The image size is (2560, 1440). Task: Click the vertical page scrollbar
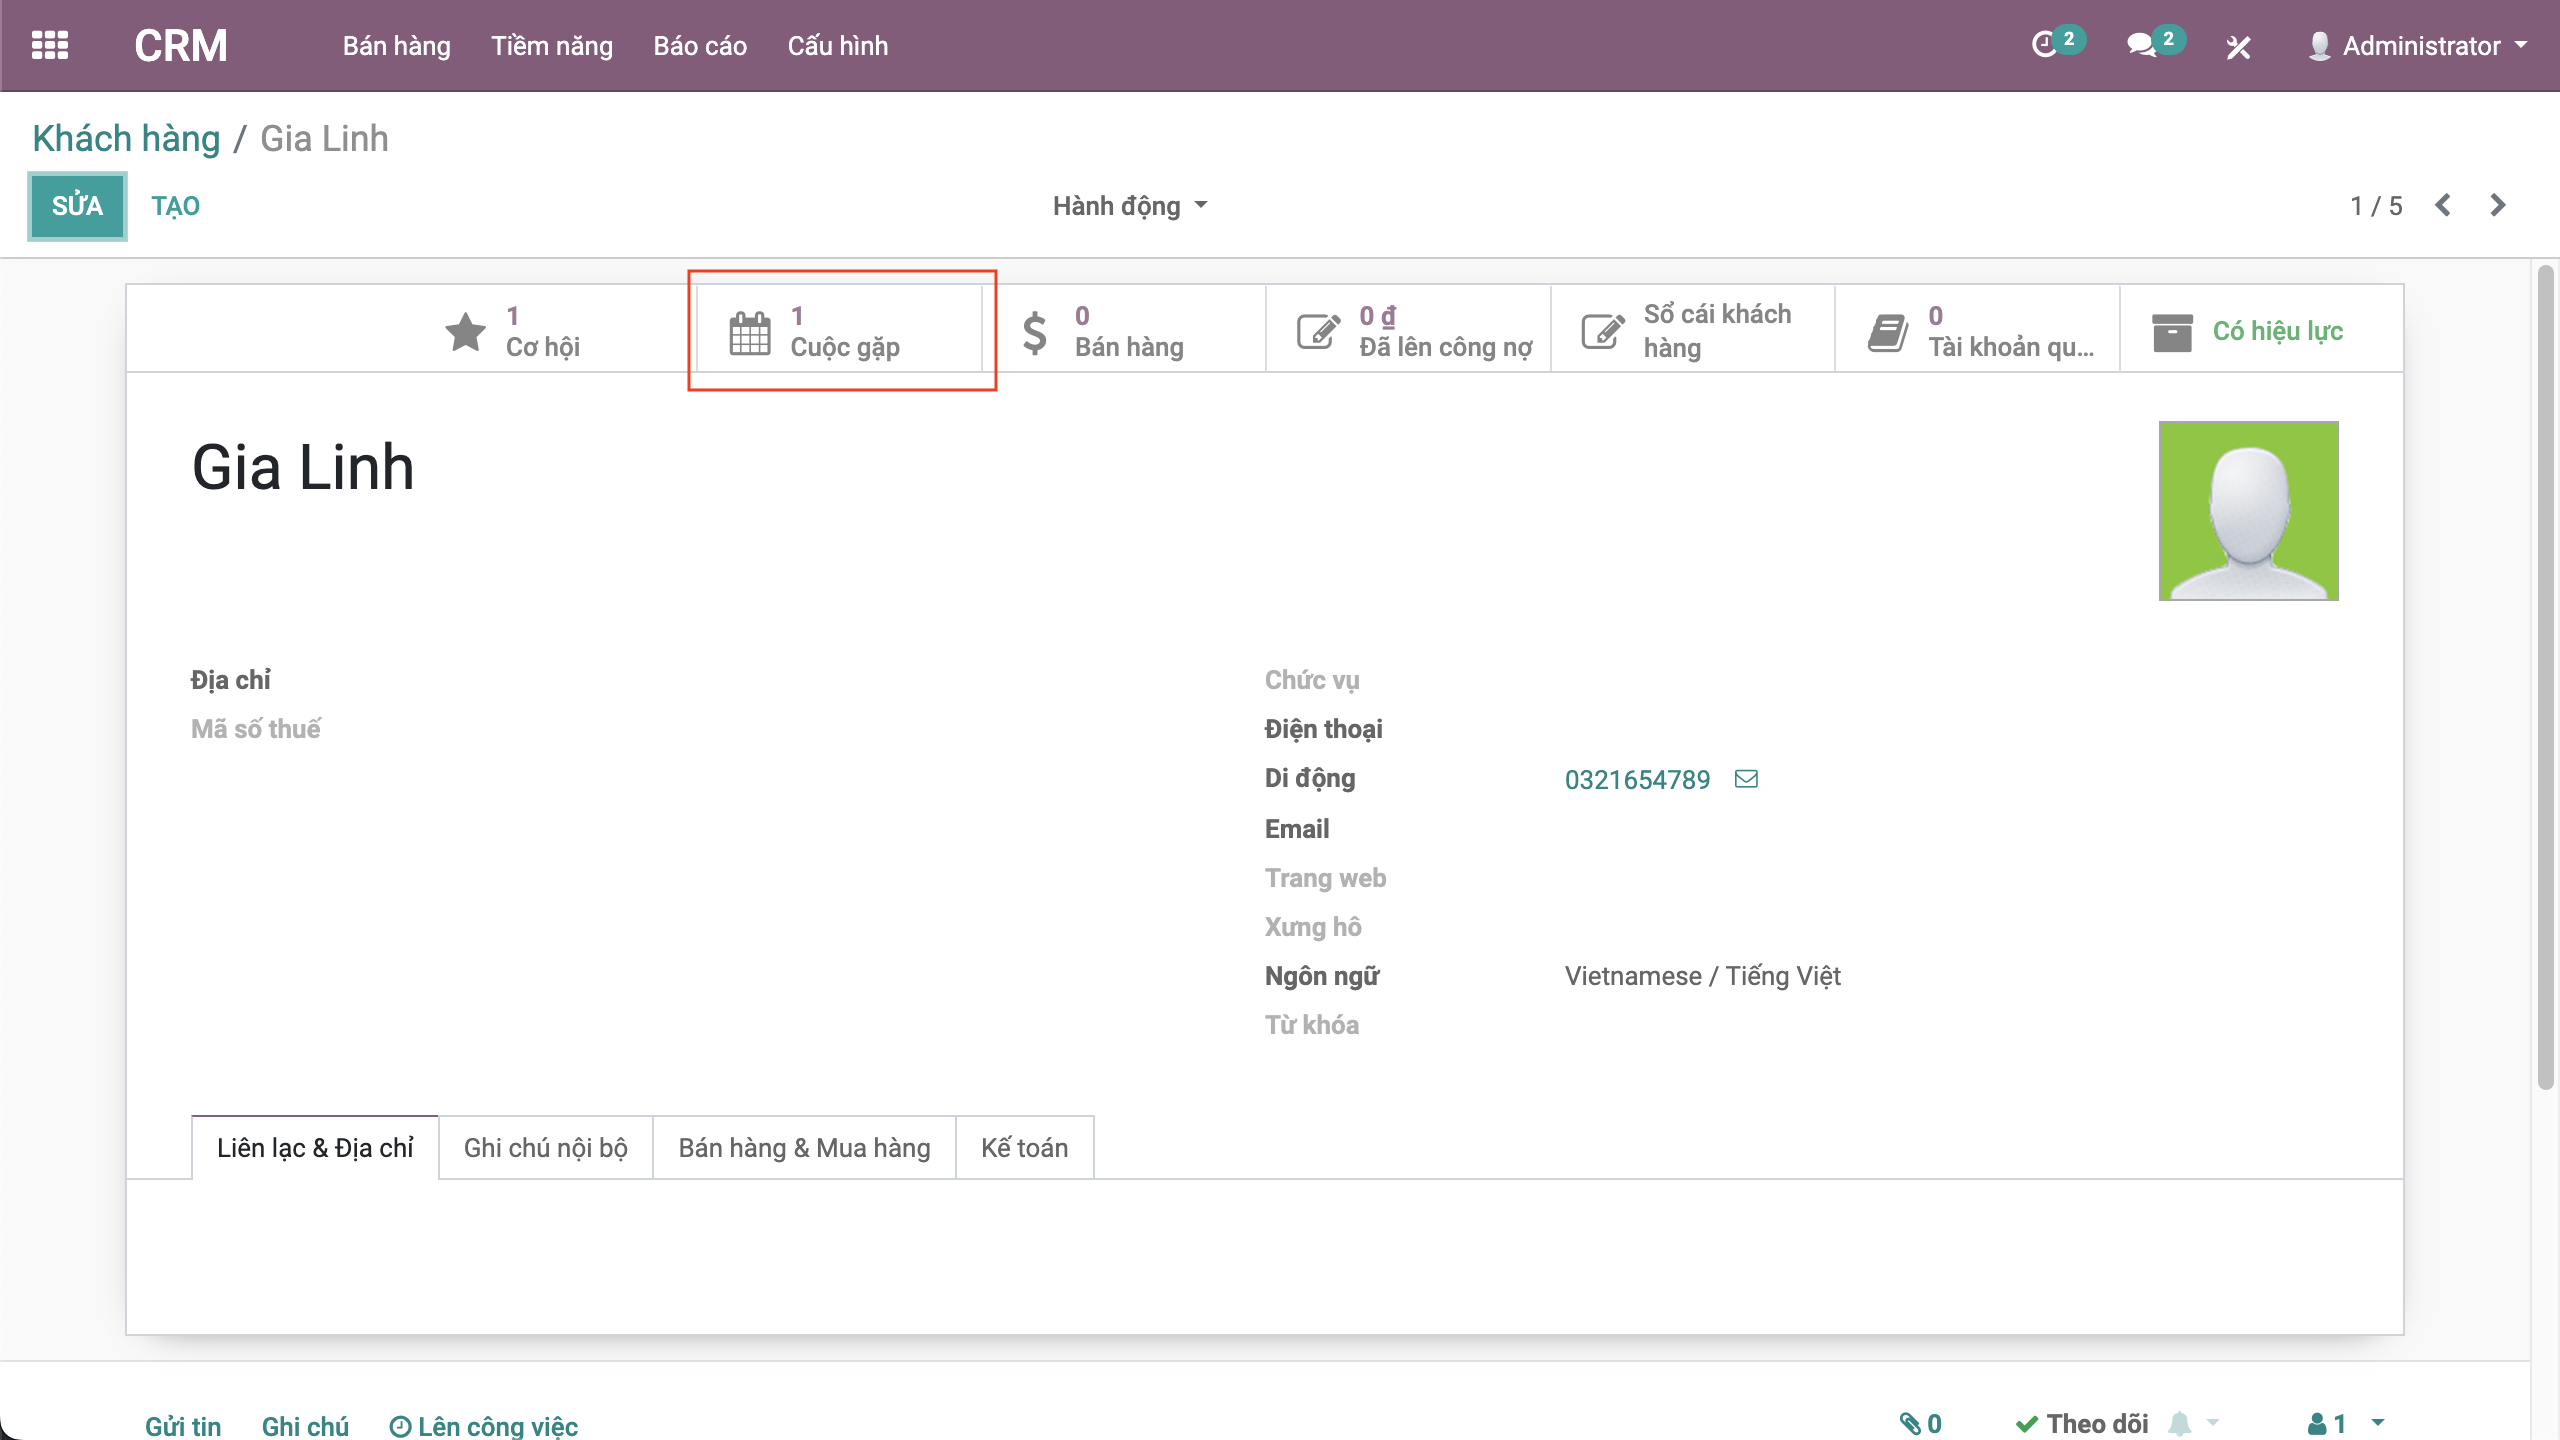pos(2546,680)
